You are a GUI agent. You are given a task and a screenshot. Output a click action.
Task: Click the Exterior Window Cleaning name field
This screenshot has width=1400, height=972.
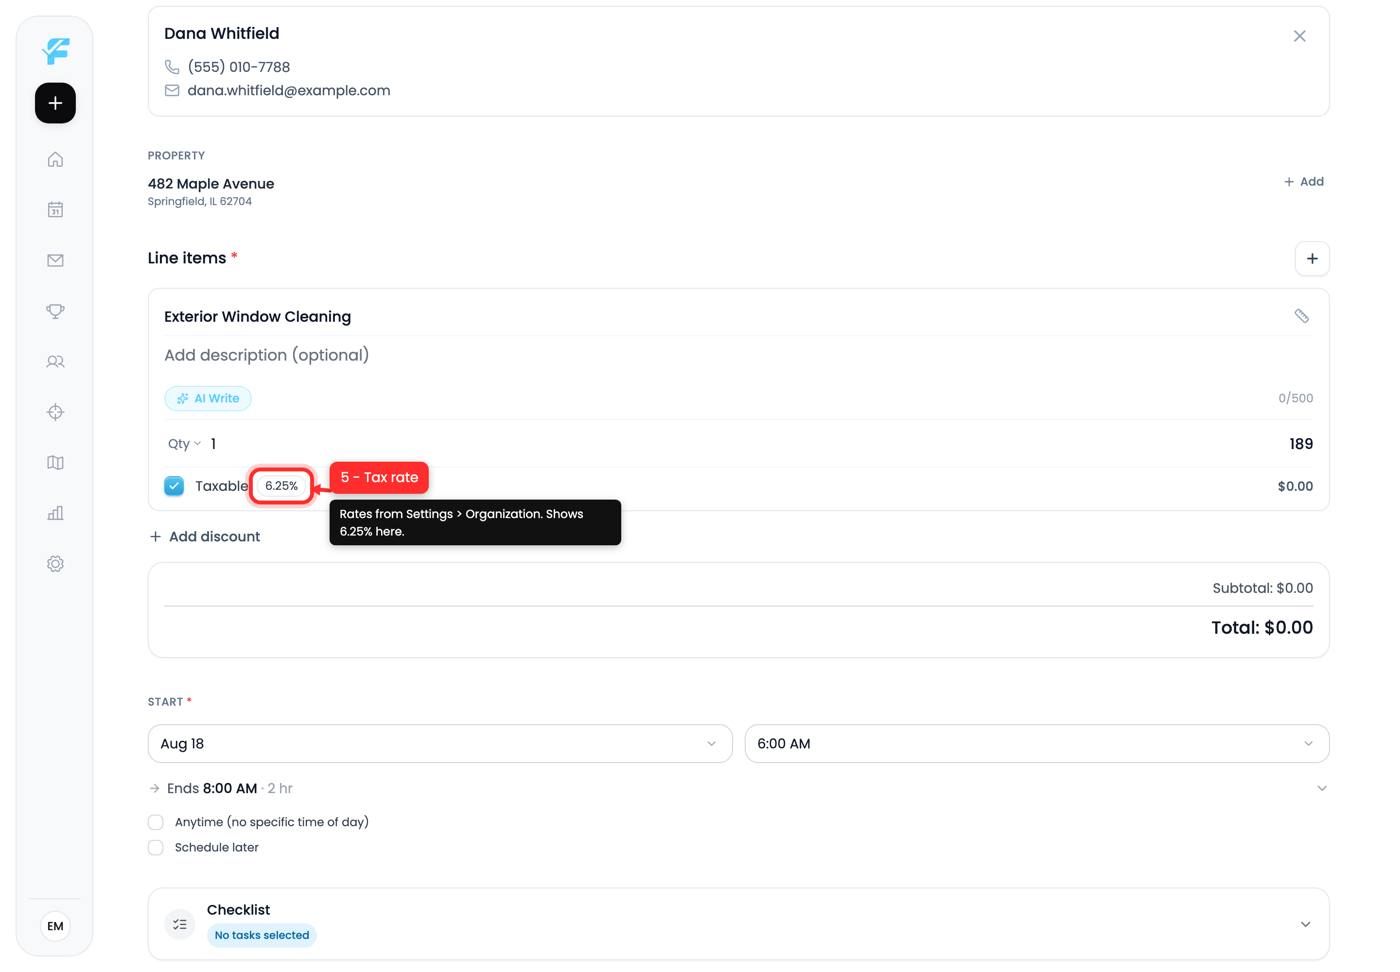pos(258,317)
